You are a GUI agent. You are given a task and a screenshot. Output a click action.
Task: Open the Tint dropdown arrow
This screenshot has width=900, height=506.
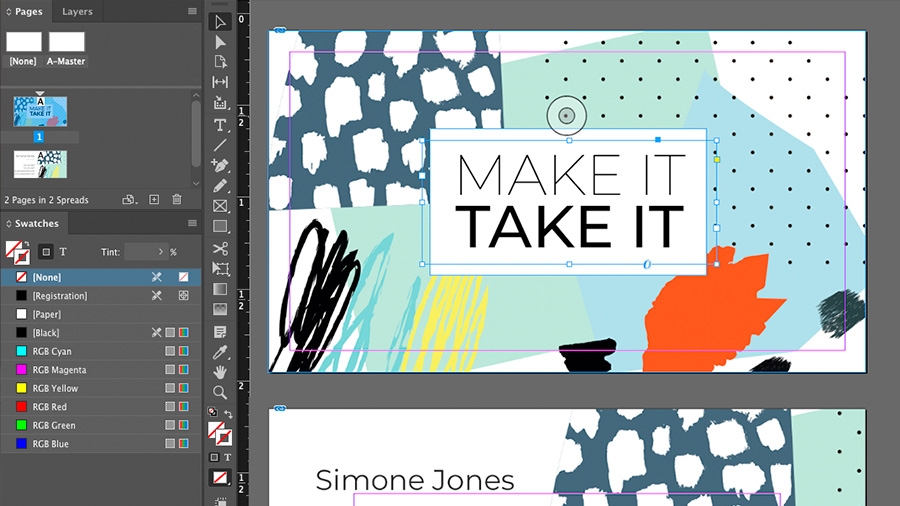coord(161,252)
